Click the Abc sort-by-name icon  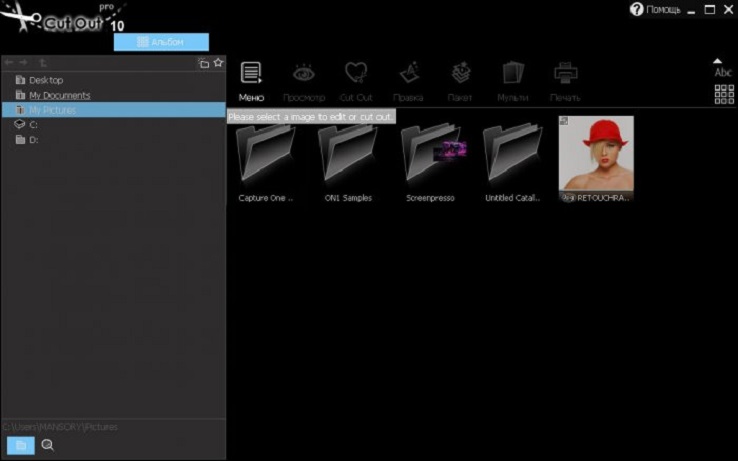[x=723, y=73]
